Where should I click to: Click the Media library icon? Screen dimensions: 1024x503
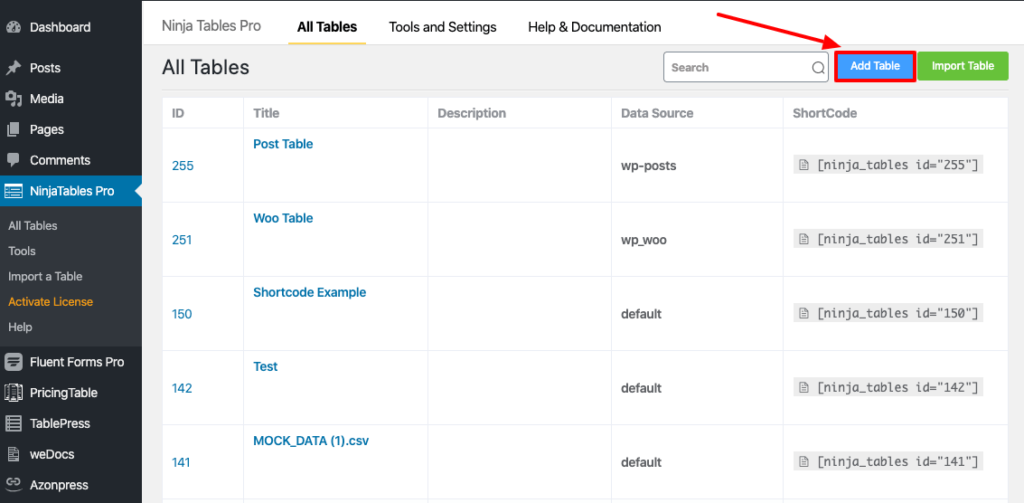(x=14, y=99)
